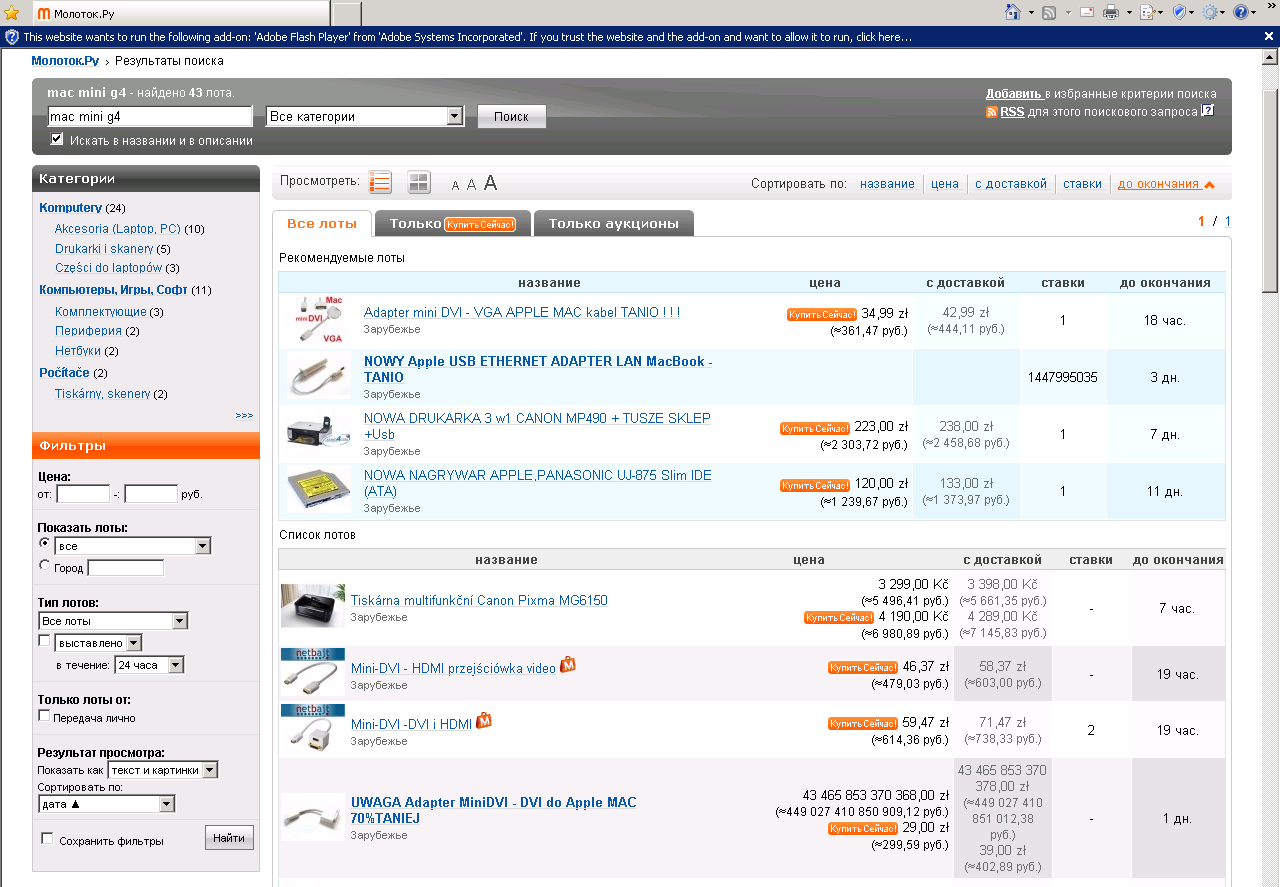Screen dimensions: 1280x887
Task: Click Buy Now badge on Panasonic UJ-875 row
Action: [x=815, y=485]
